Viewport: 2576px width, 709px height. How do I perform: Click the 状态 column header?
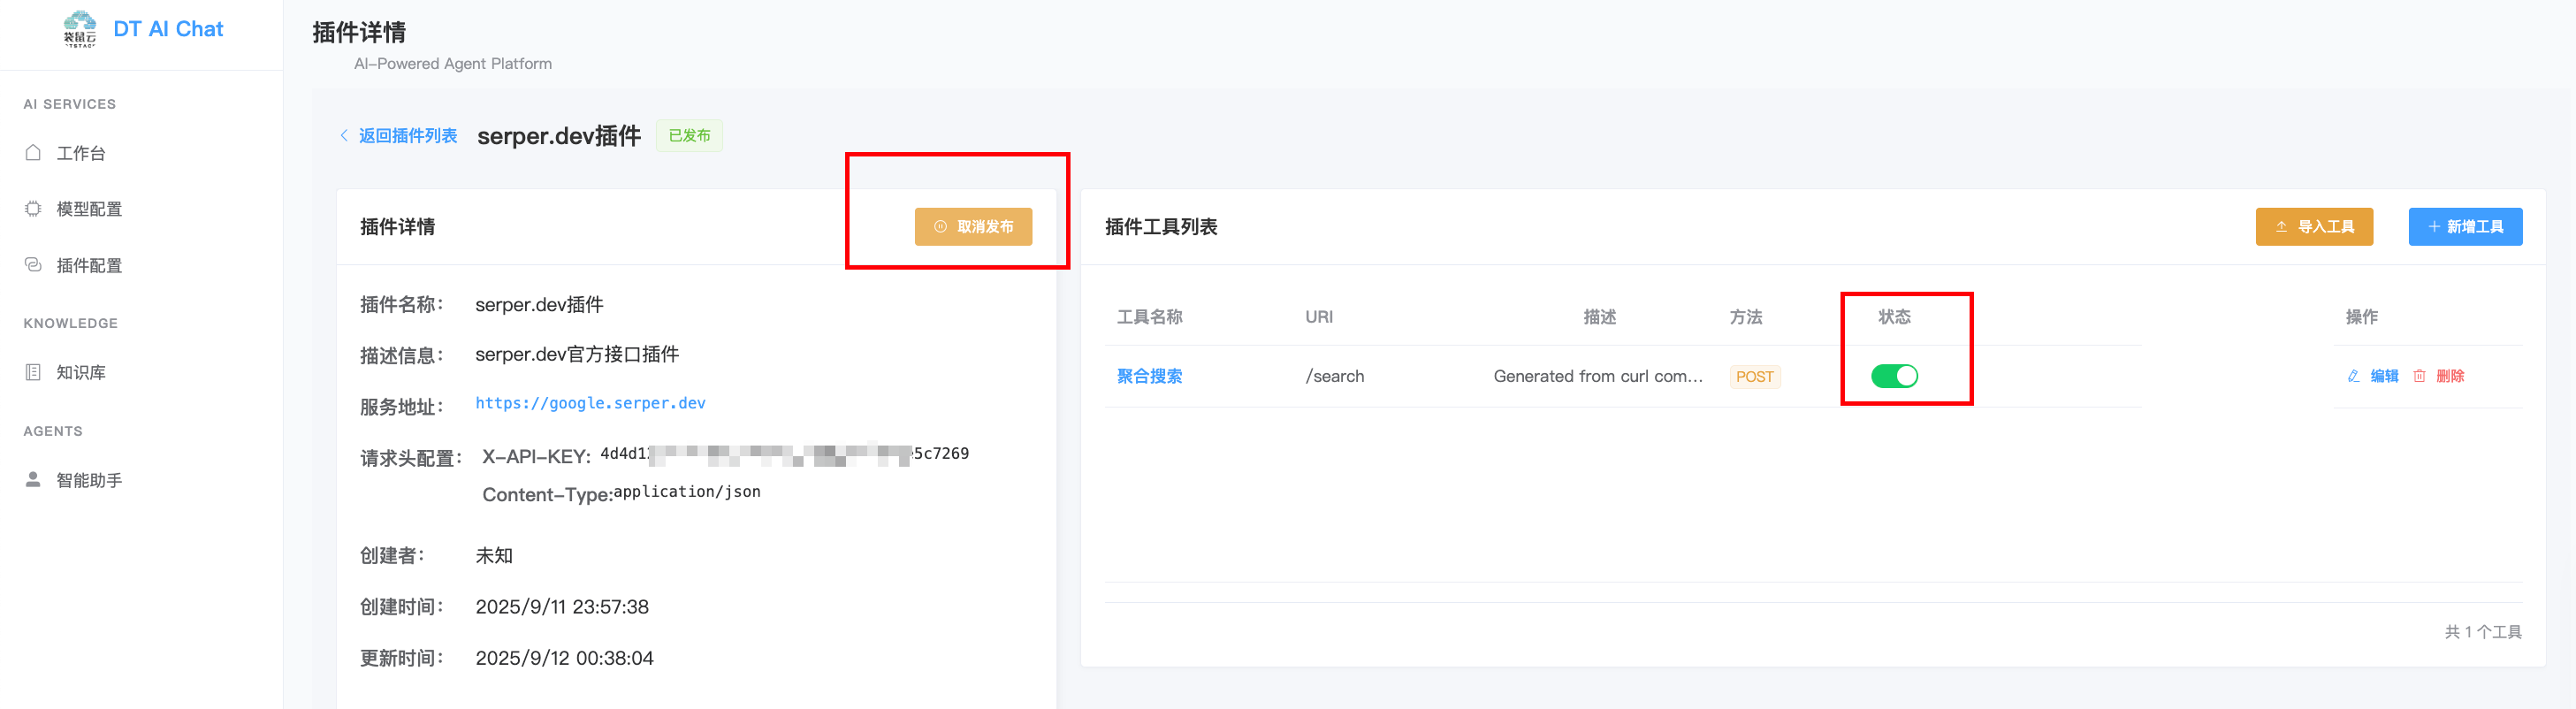point(1894,317)
